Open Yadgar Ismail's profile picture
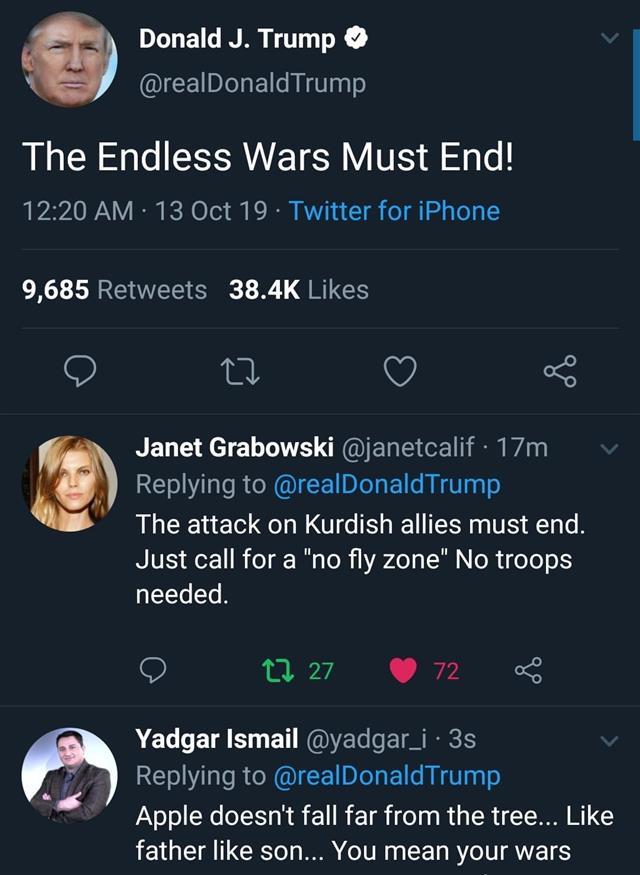Image resolution: width=640 pixels, height=875 pixels. coord(69,775)
